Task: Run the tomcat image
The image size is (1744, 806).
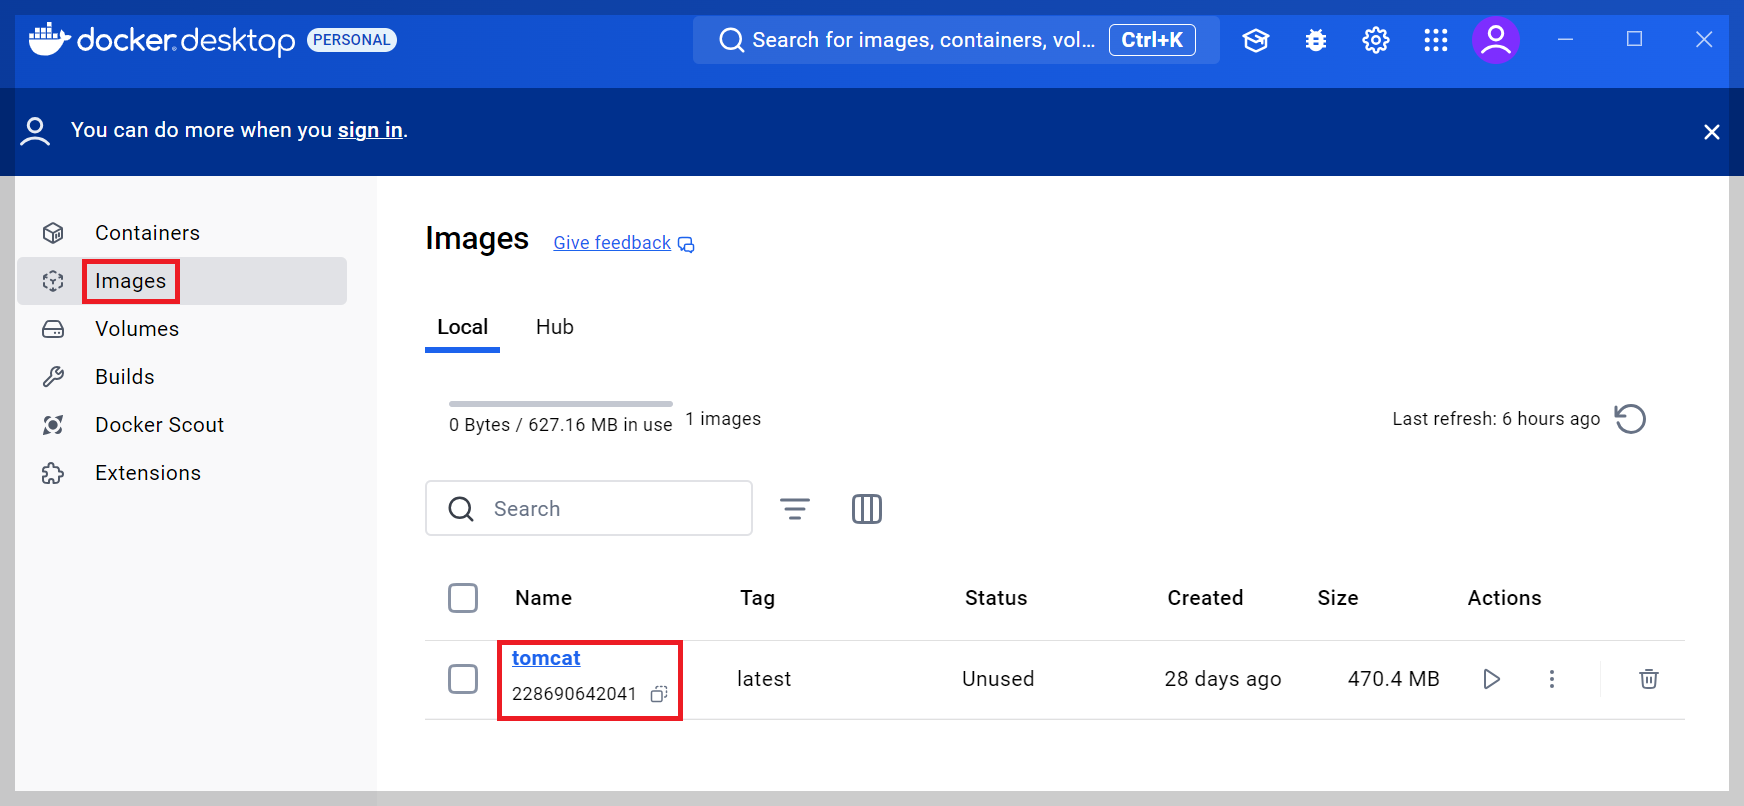Action: click(x=1492, y=679)
